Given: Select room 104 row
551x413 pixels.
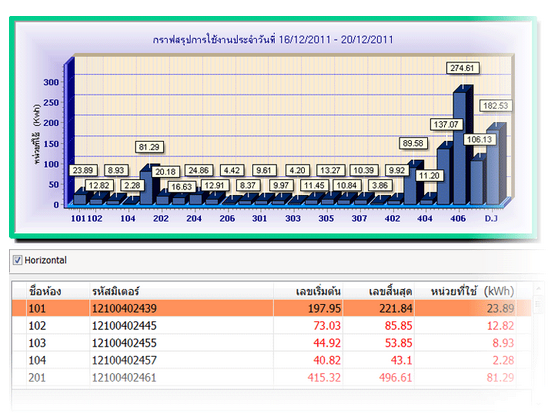Looking at the screenshot, I should (x=271, y=360).
